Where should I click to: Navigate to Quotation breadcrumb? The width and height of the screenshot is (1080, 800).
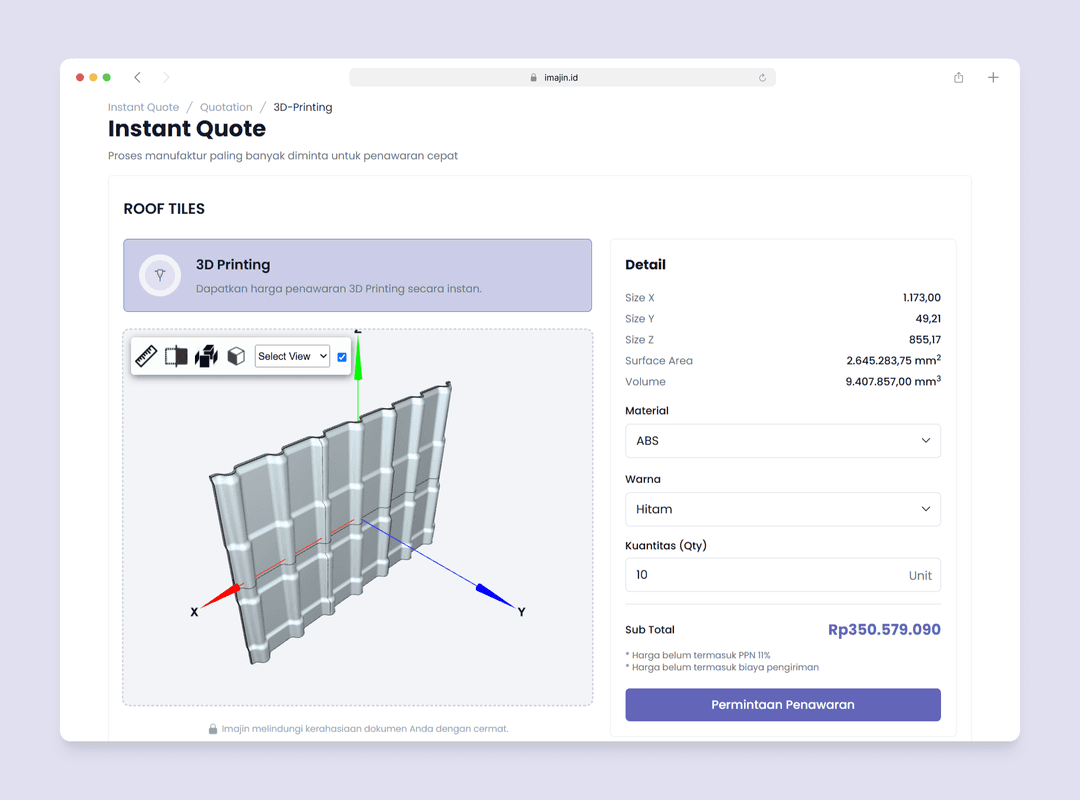(226, 107)
